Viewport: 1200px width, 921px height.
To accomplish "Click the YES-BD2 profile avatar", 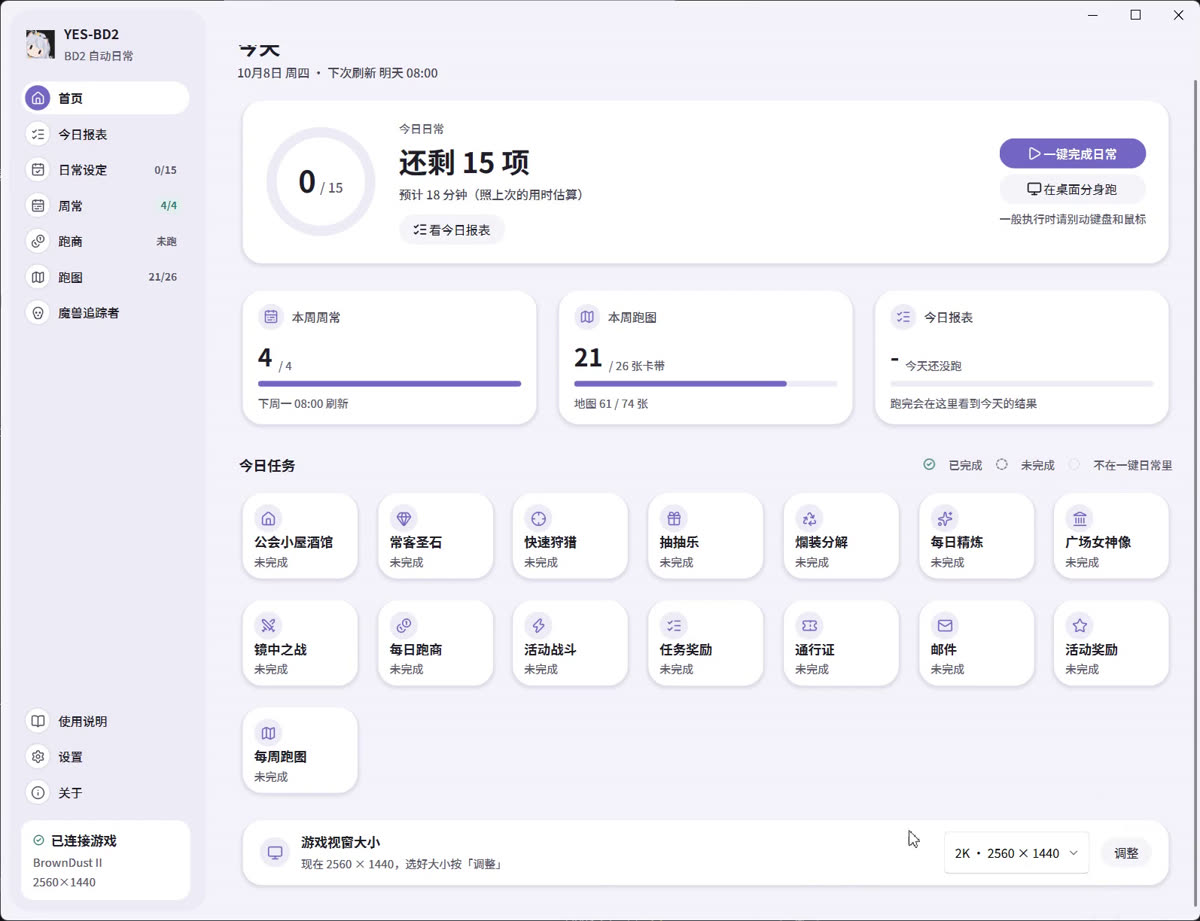I will pyautogui.click(x=40, y=44).
